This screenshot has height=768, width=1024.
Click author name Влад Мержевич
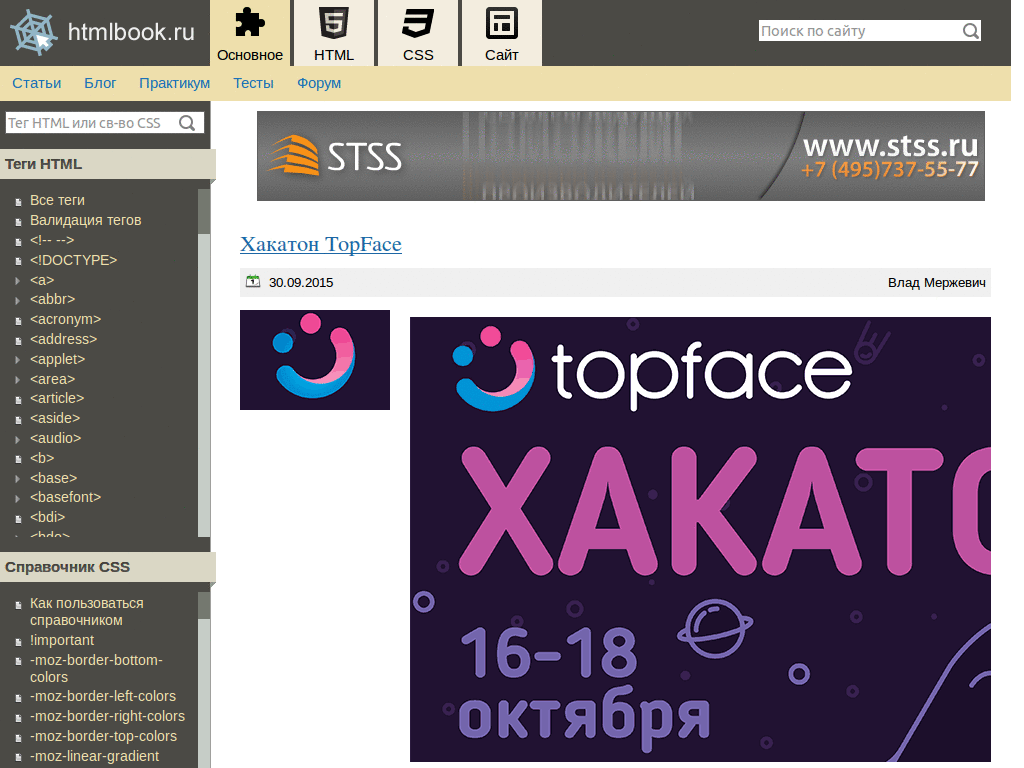[936, 282]
